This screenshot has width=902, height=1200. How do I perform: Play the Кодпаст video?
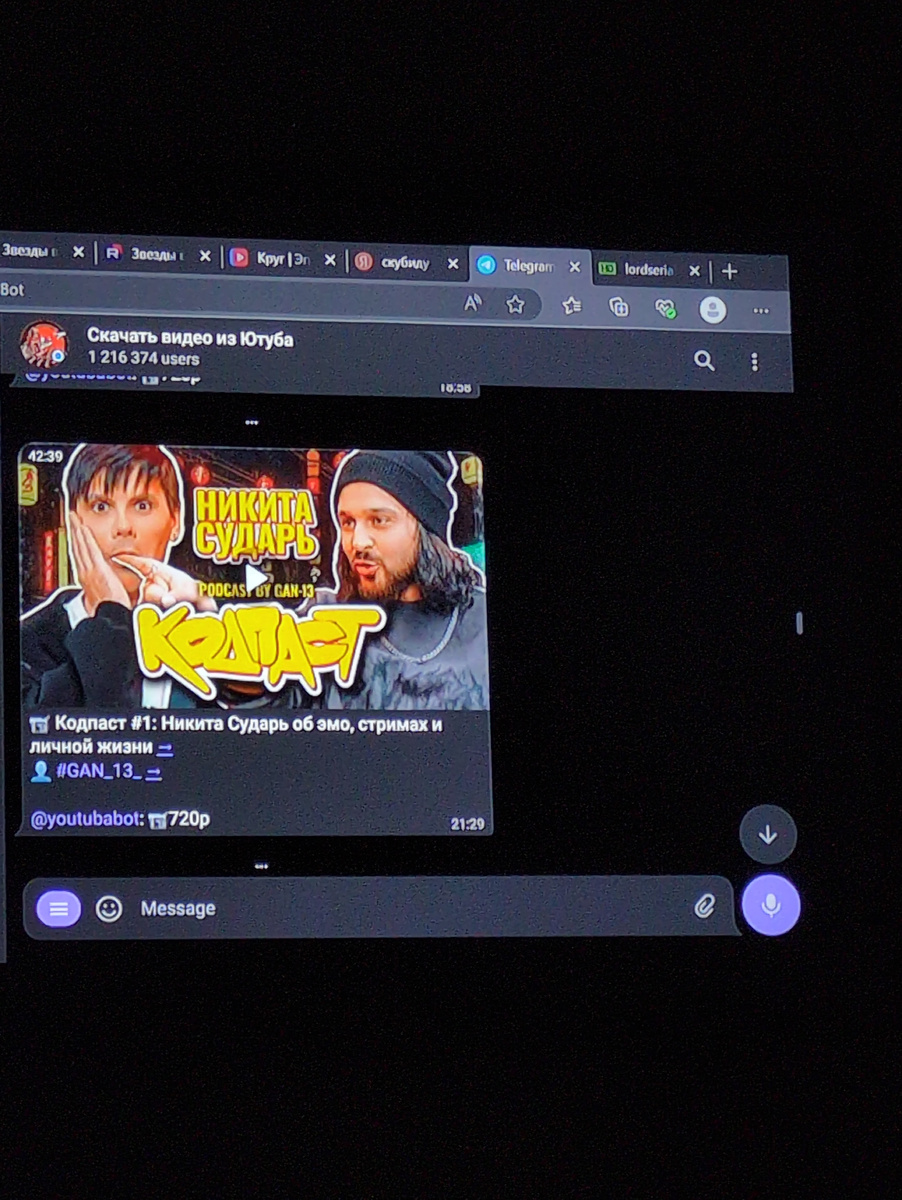point(256,578)
